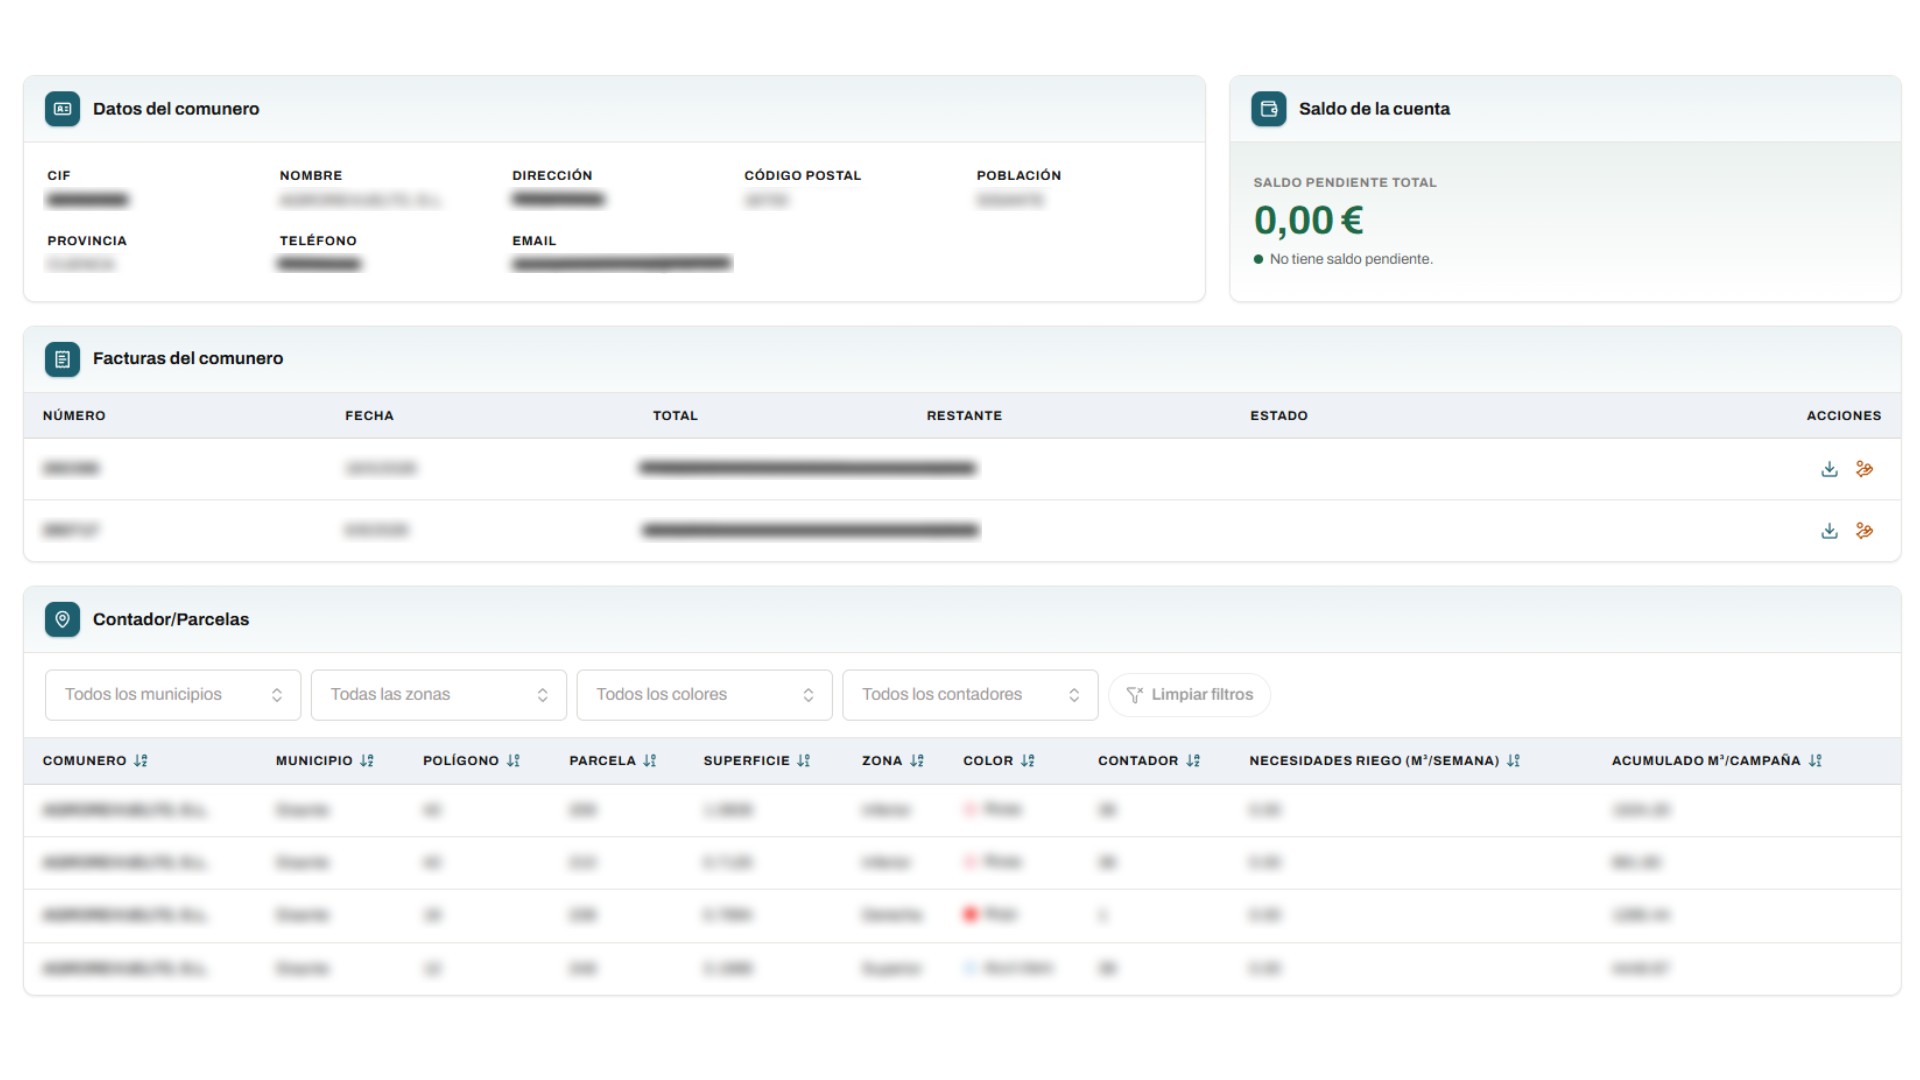Click the red color dot in parcels table
The width and height of the screenshot is (1920, 1080).
[970, 915]
